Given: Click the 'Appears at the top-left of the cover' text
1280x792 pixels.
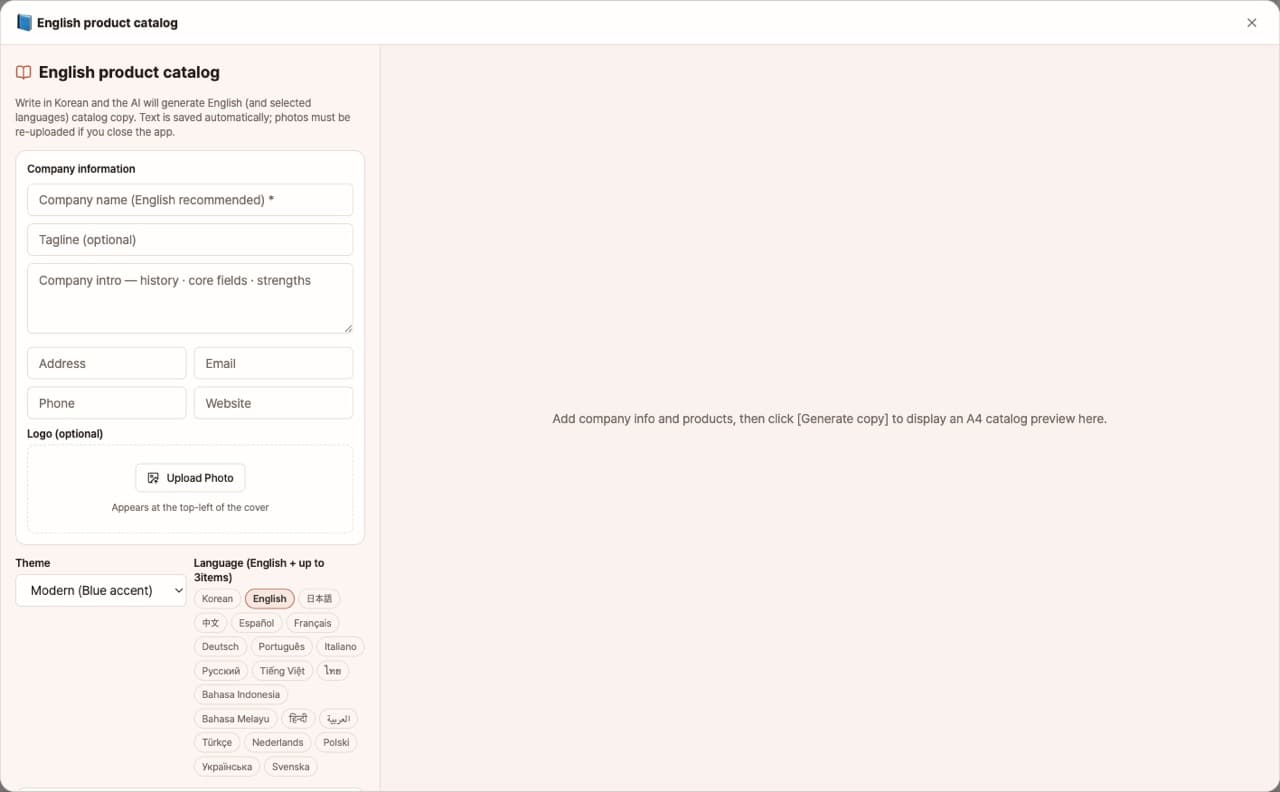Looking at the screenshot, I should coord(190,508).
